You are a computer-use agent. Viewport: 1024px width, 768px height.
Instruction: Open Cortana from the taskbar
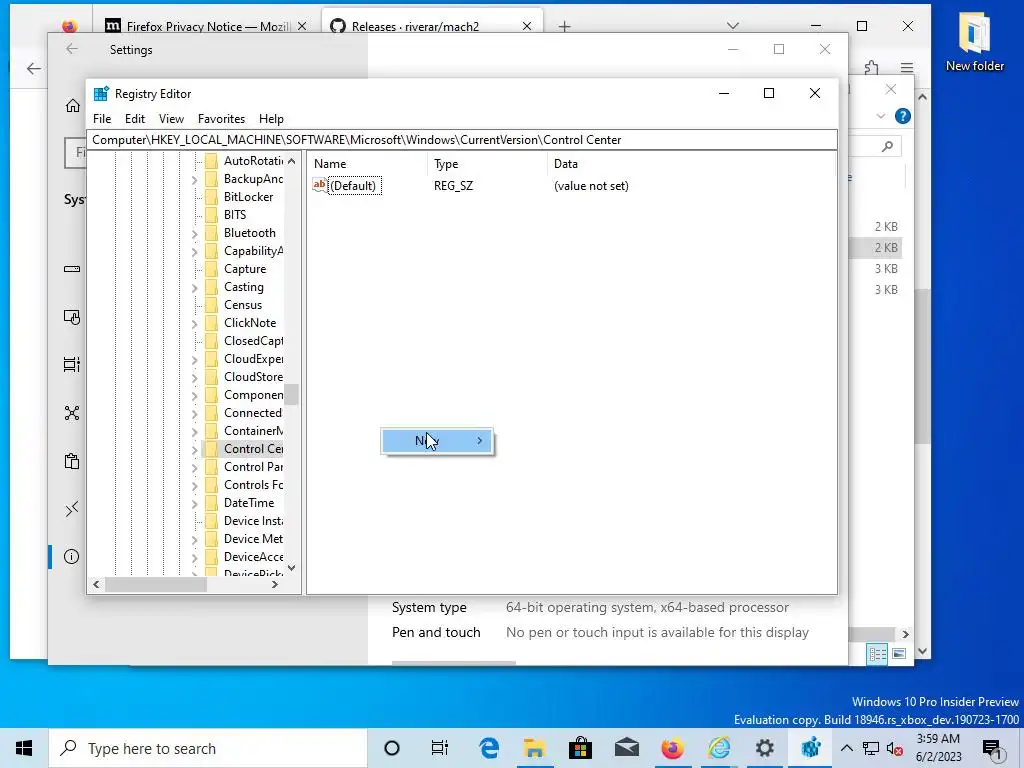coord(392,748)
